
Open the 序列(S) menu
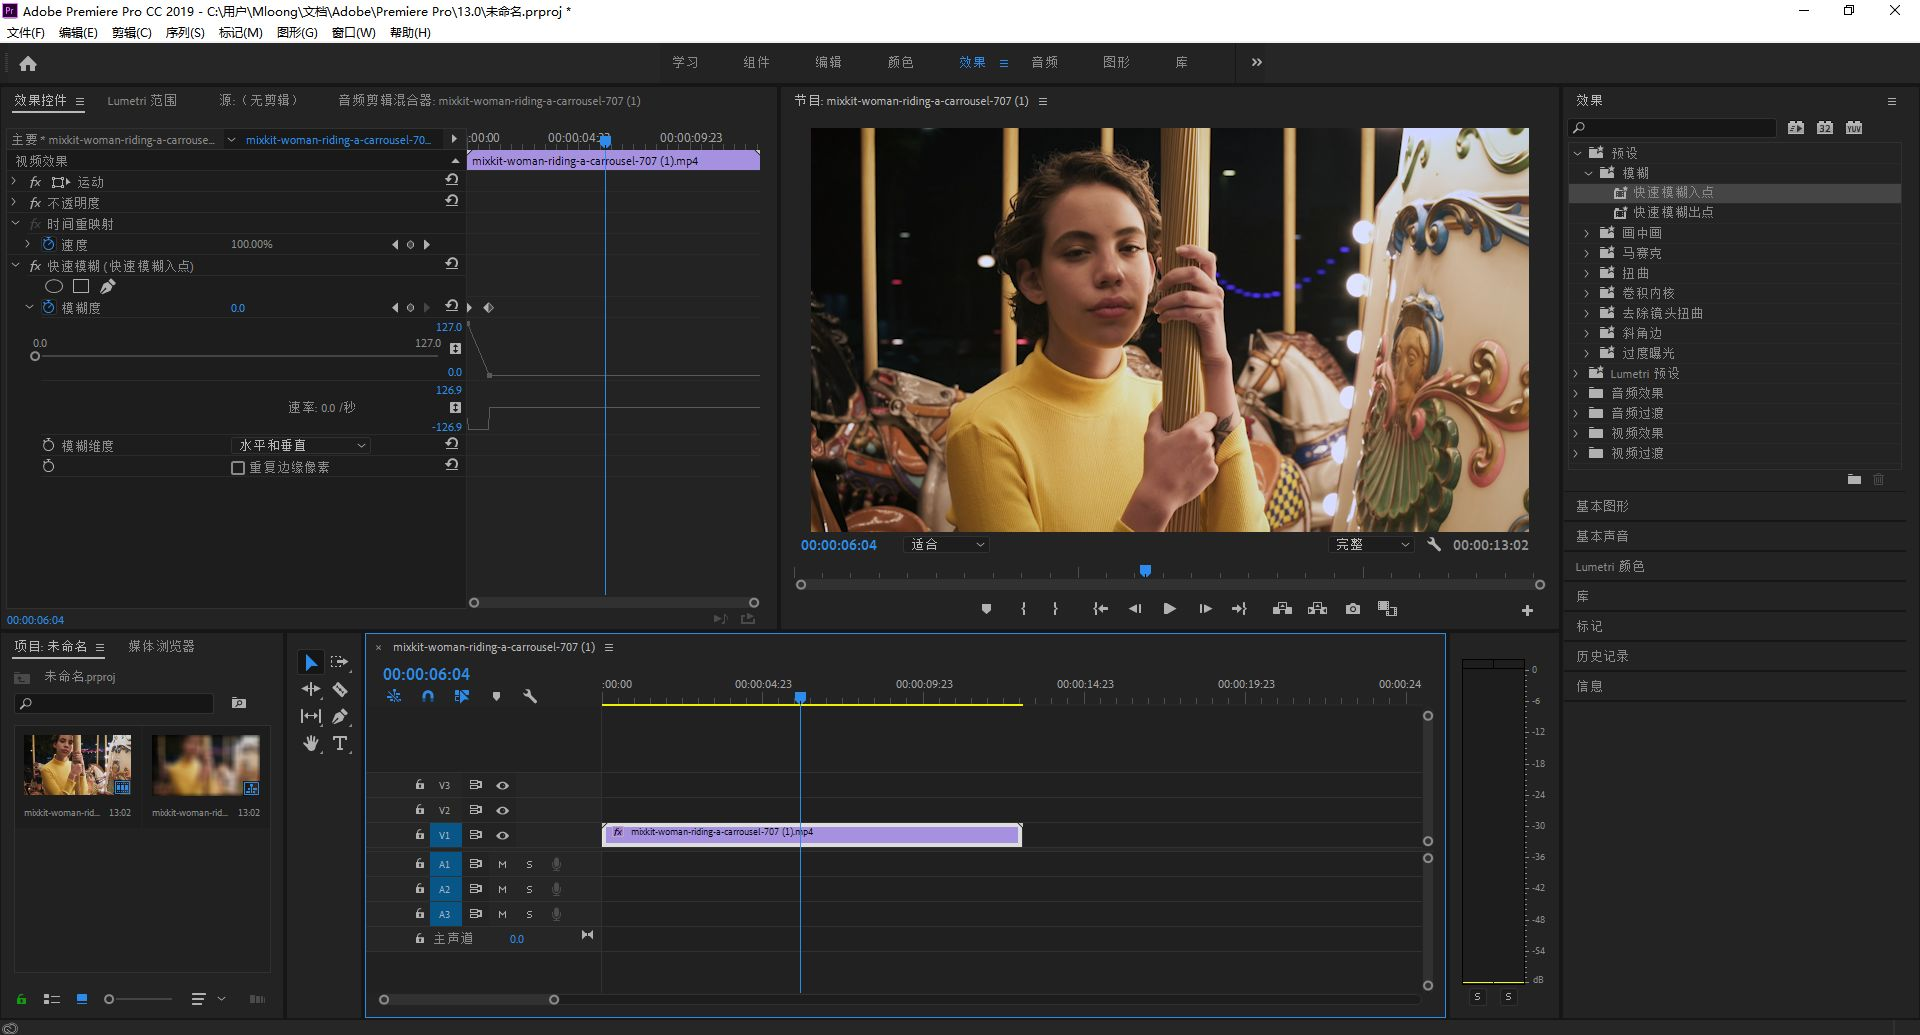pyautogui.click(x=184, y=33)
